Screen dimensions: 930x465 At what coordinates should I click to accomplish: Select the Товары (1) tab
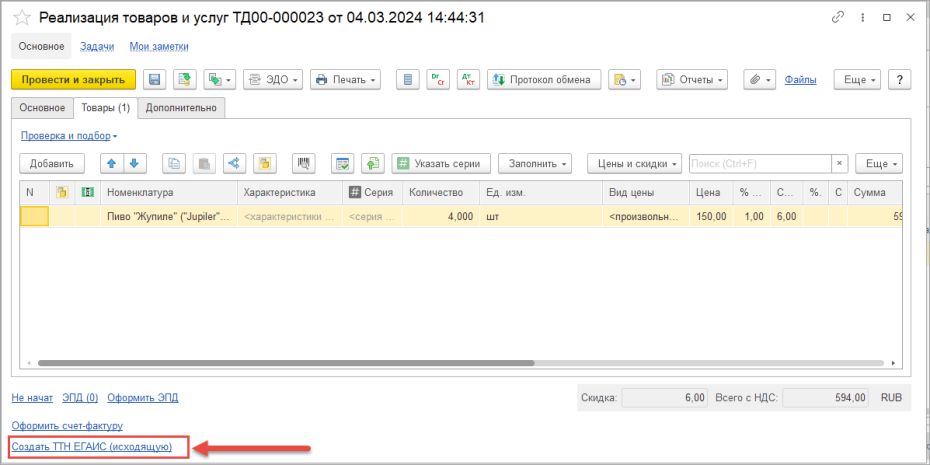pos(105,108)
